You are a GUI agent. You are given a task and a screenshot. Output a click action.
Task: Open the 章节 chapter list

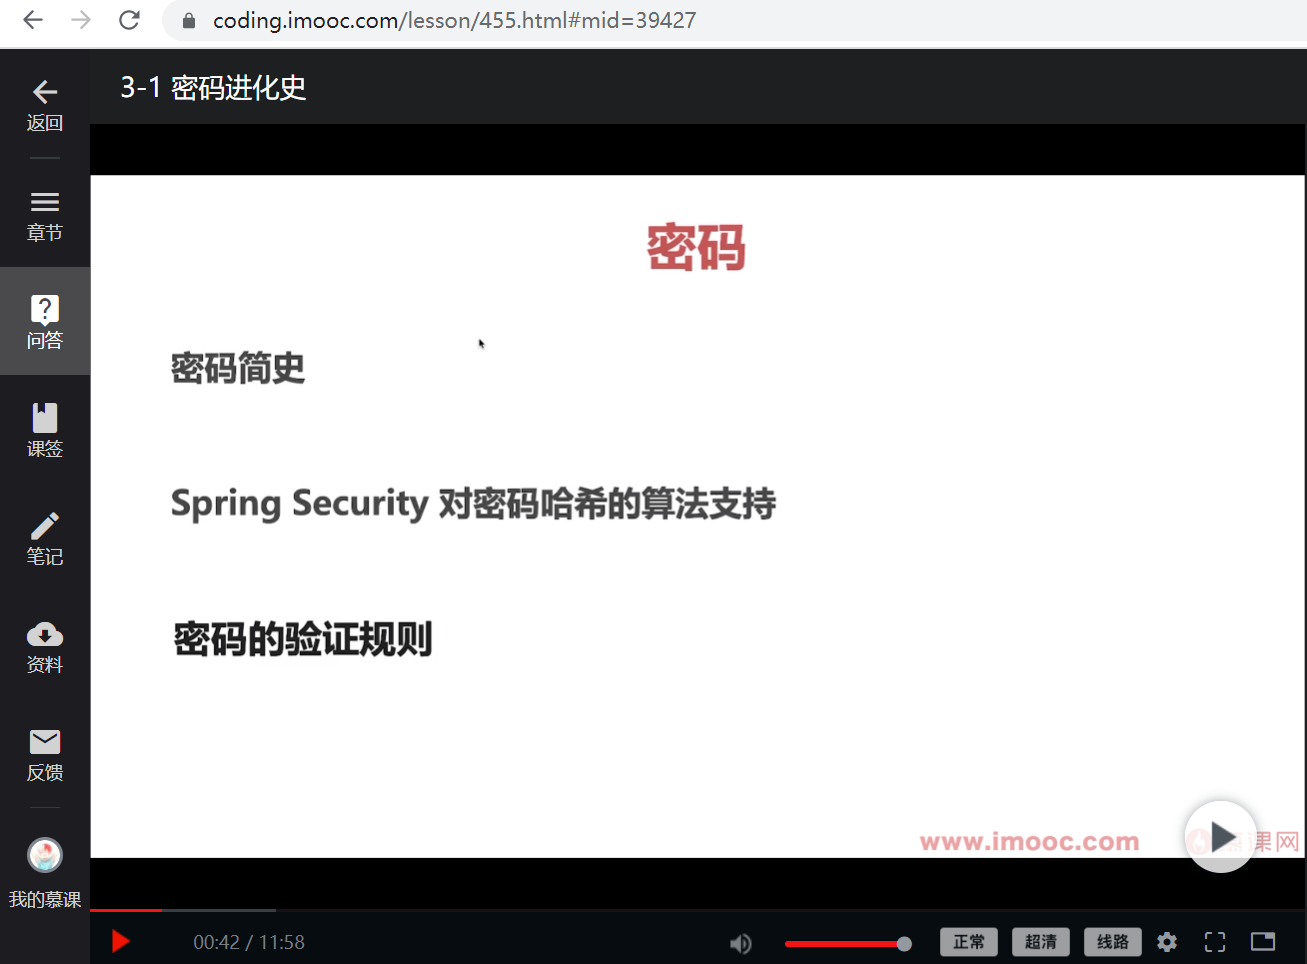[45, 216]
